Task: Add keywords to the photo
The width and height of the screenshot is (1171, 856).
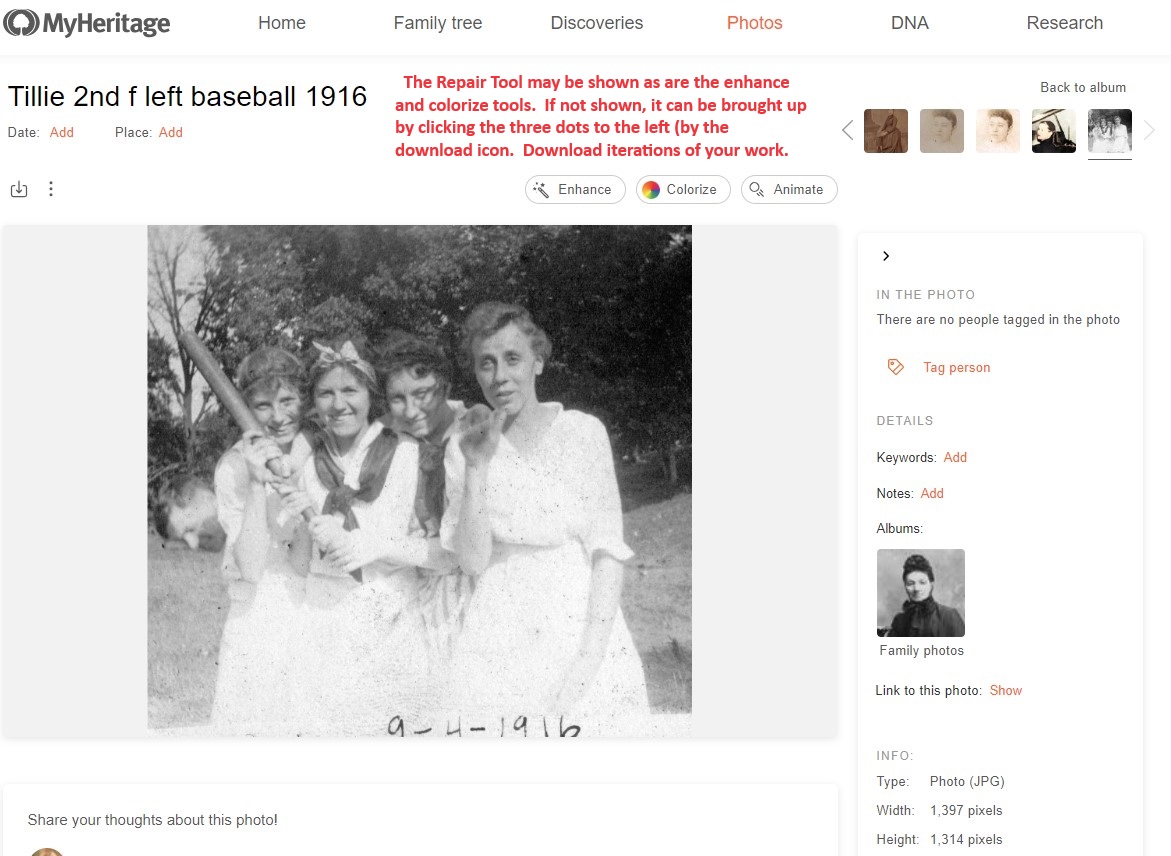Action: pyautogui.click(x=954, y=457)
